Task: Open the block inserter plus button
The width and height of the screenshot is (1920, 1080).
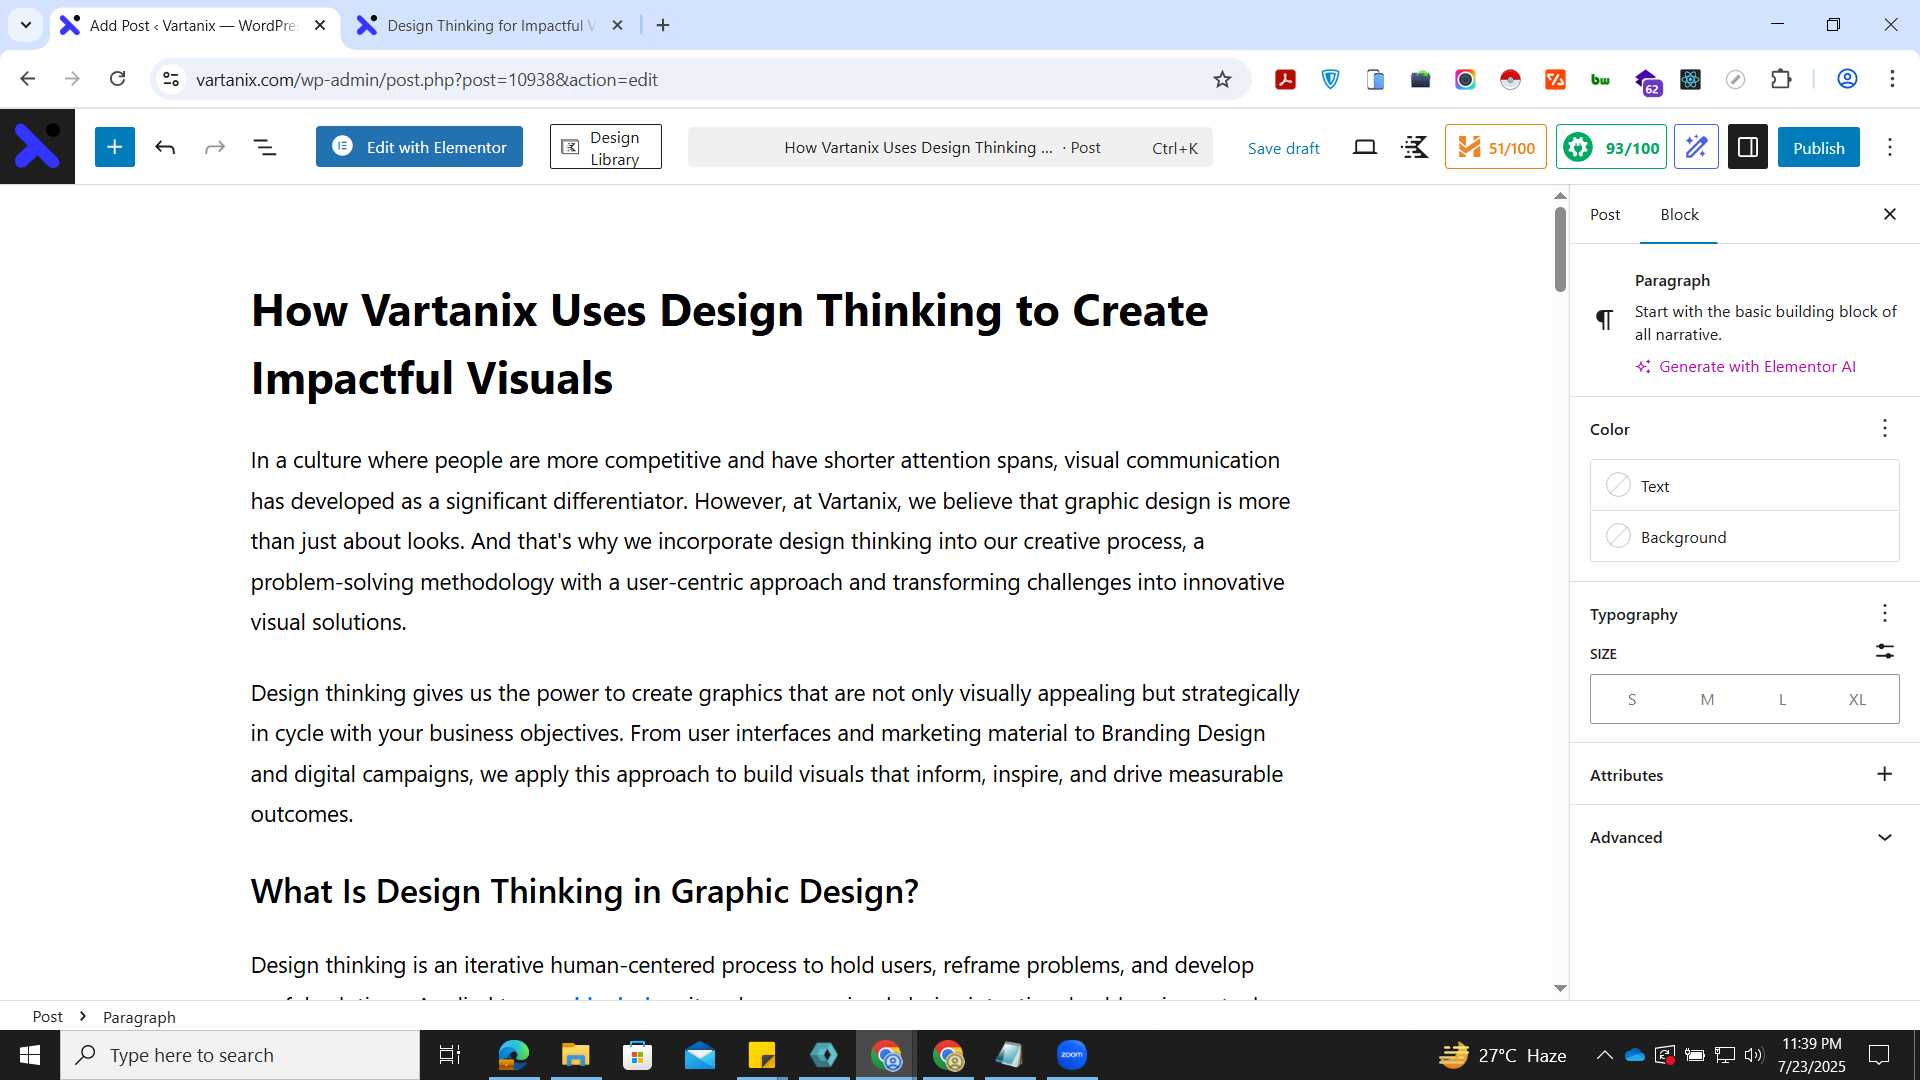Action: pos(115,147)
